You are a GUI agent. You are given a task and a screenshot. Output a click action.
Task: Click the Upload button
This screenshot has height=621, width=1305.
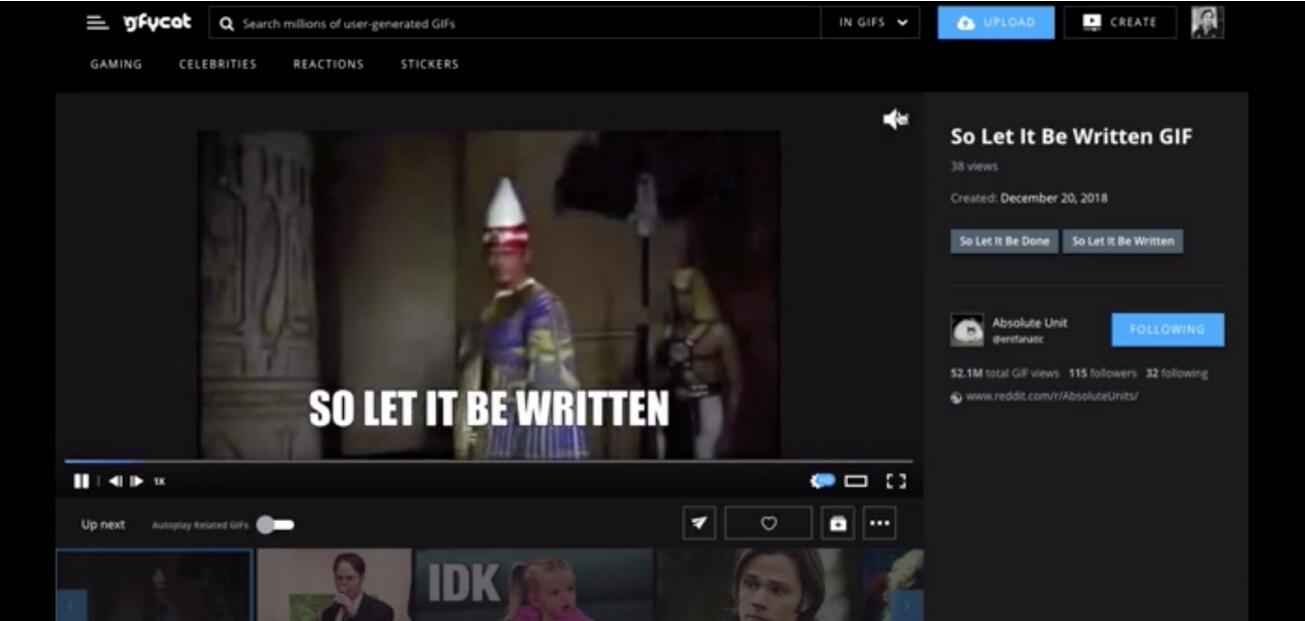click(996, 22)
